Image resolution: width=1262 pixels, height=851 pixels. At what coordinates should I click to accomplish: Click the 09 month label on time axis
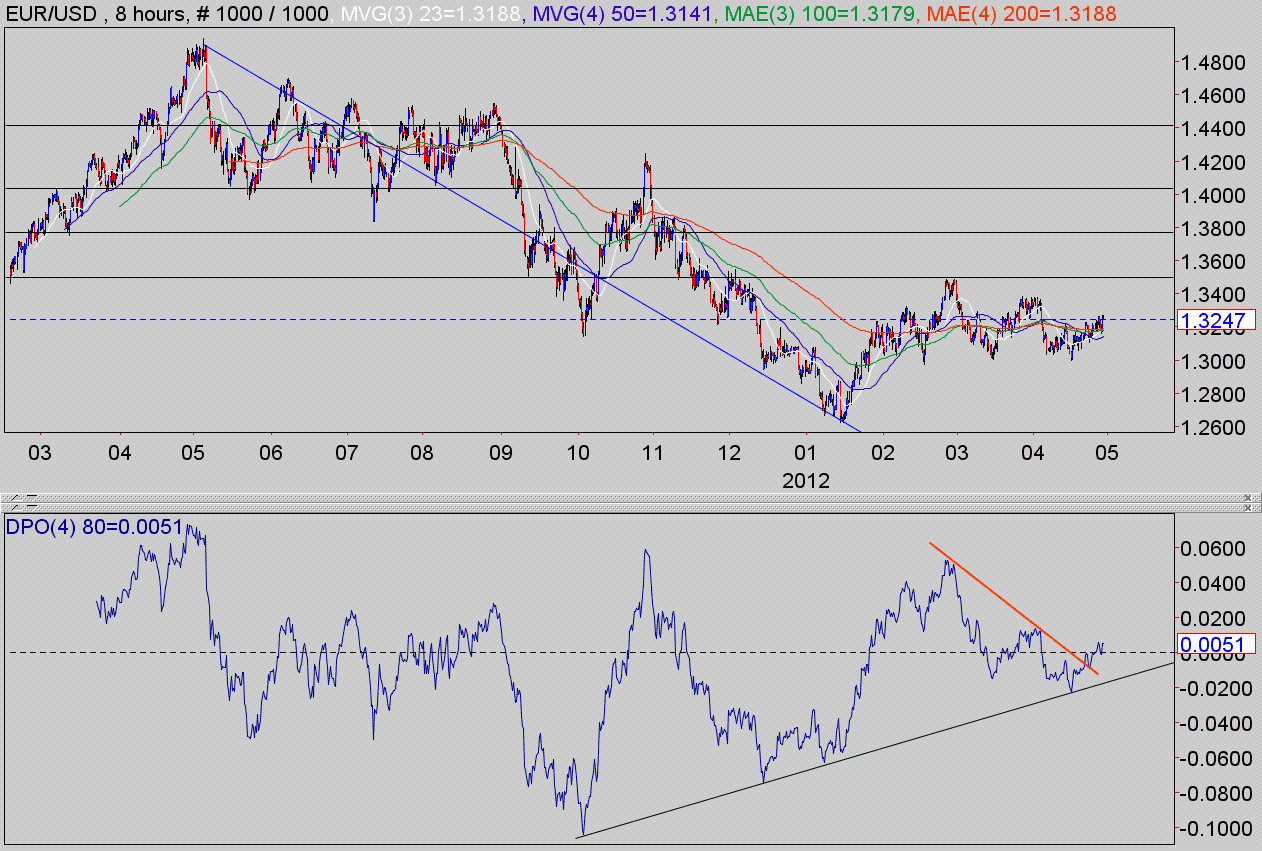point(500,455)
